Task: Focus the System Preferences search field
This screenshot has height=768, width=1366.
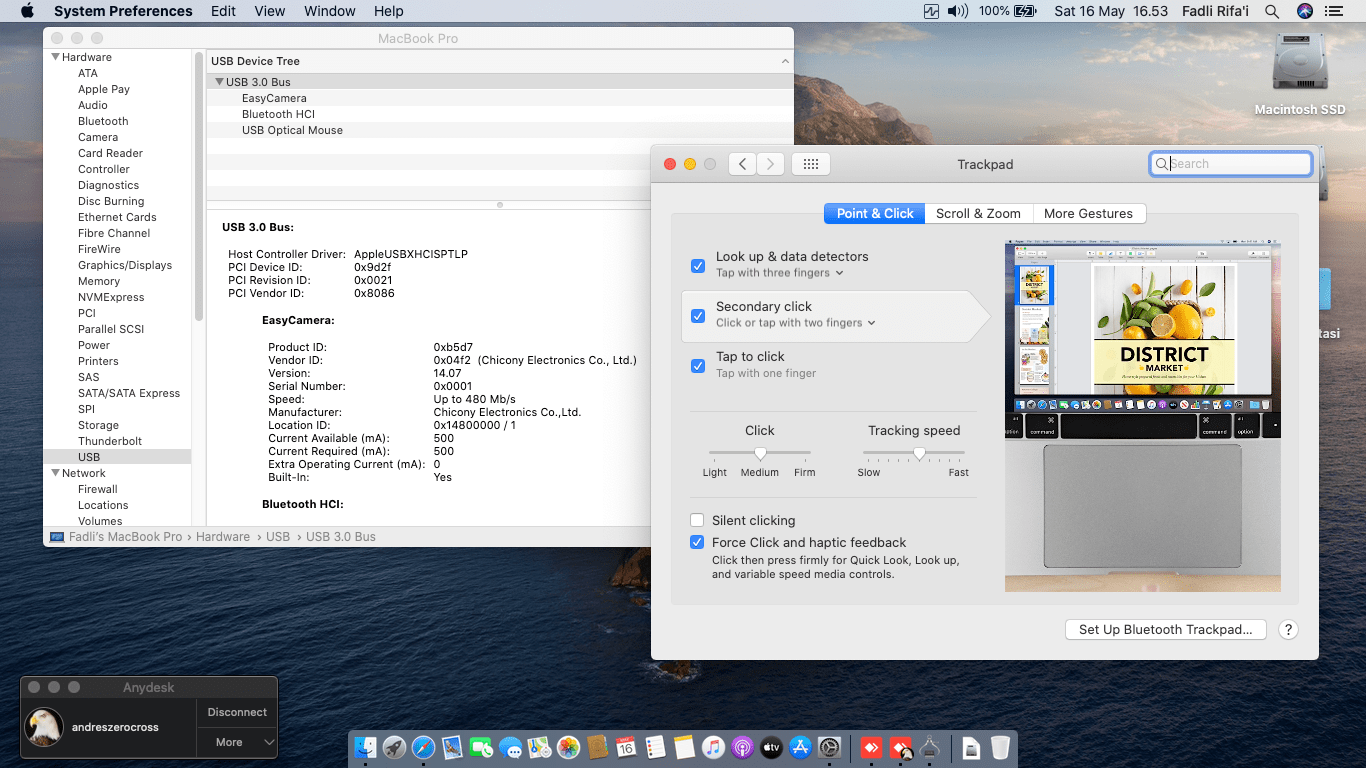Action: (1230, 164)
